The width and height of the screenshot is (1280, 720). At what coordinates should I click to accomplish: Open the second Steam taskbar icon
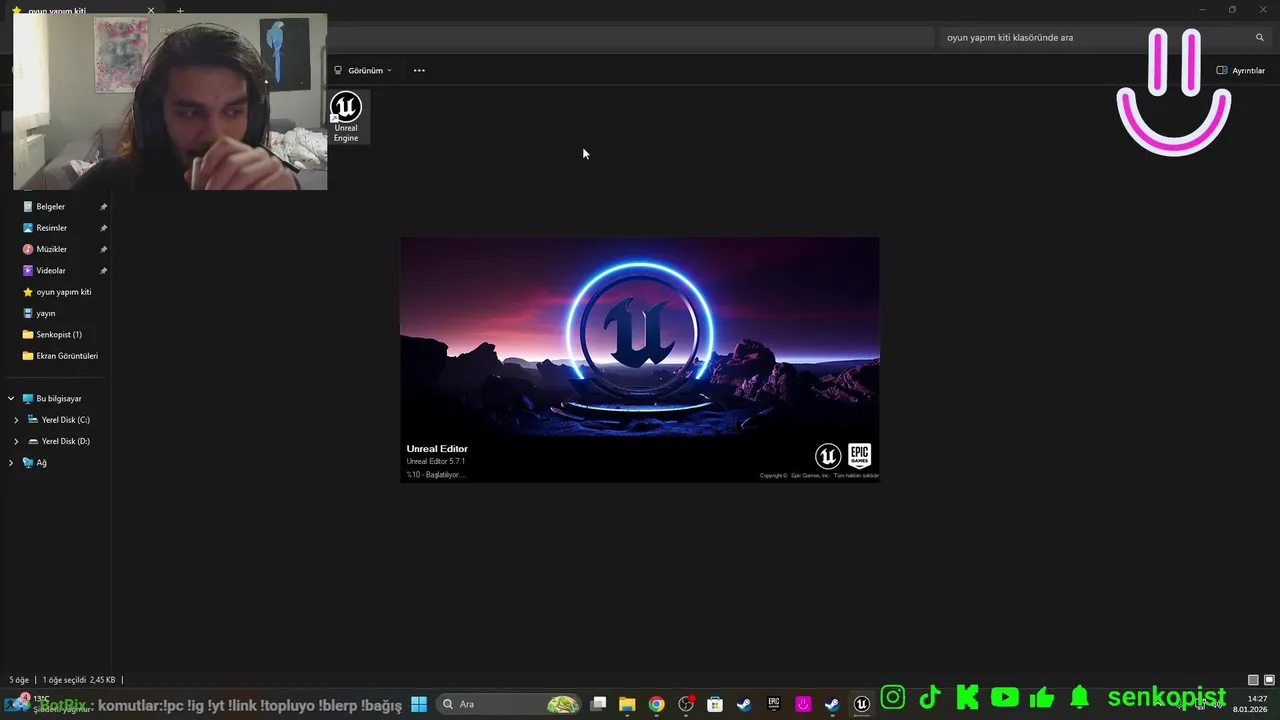point(832,704)
